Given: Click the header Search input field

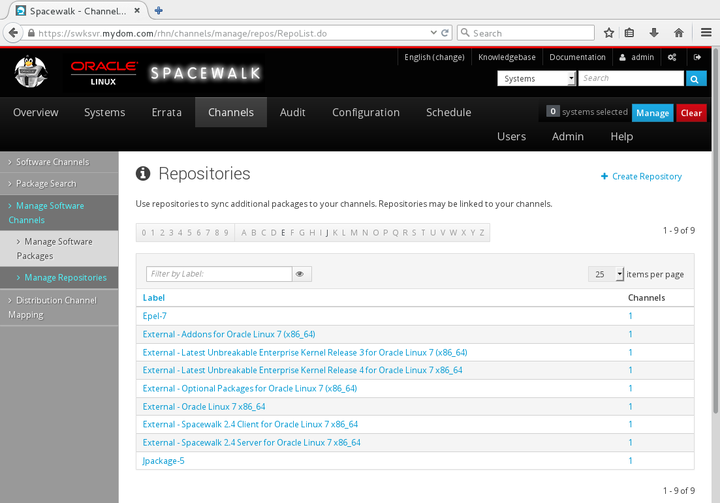Looking at the screenshot, I should [x=631, y=79].
